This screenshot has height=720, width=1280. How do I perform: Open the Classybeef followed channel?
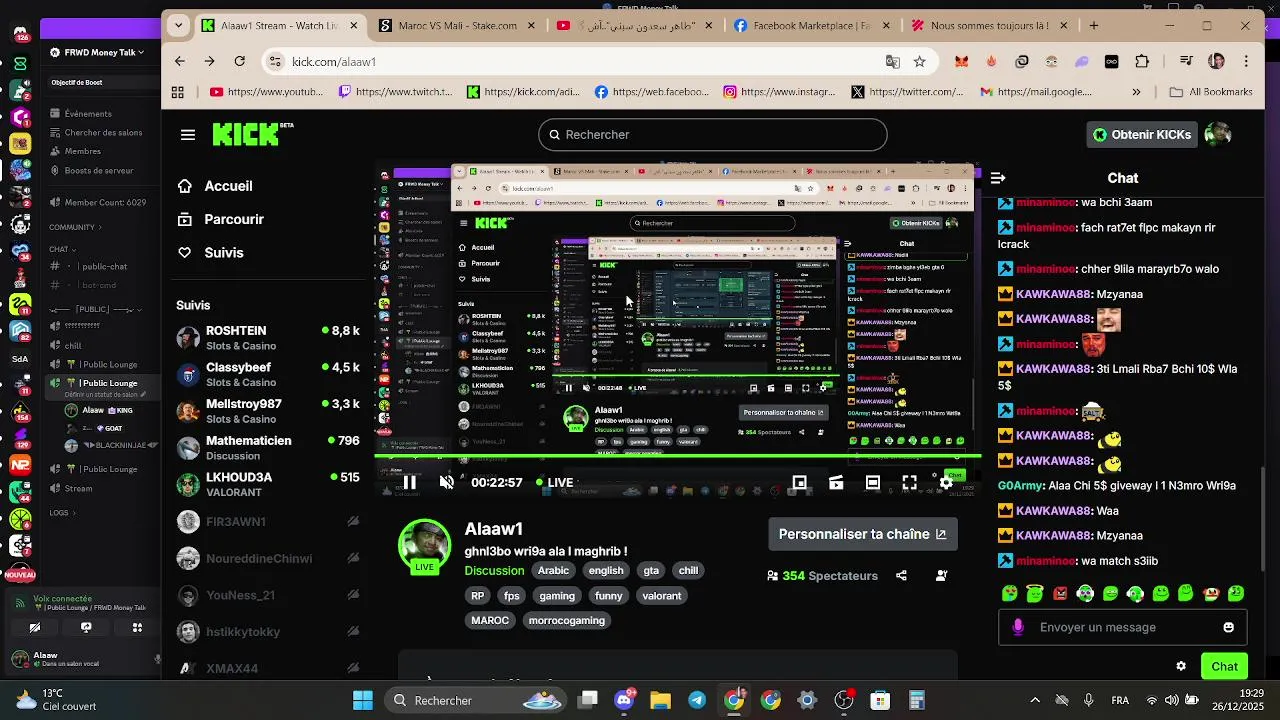click(268, 375)
